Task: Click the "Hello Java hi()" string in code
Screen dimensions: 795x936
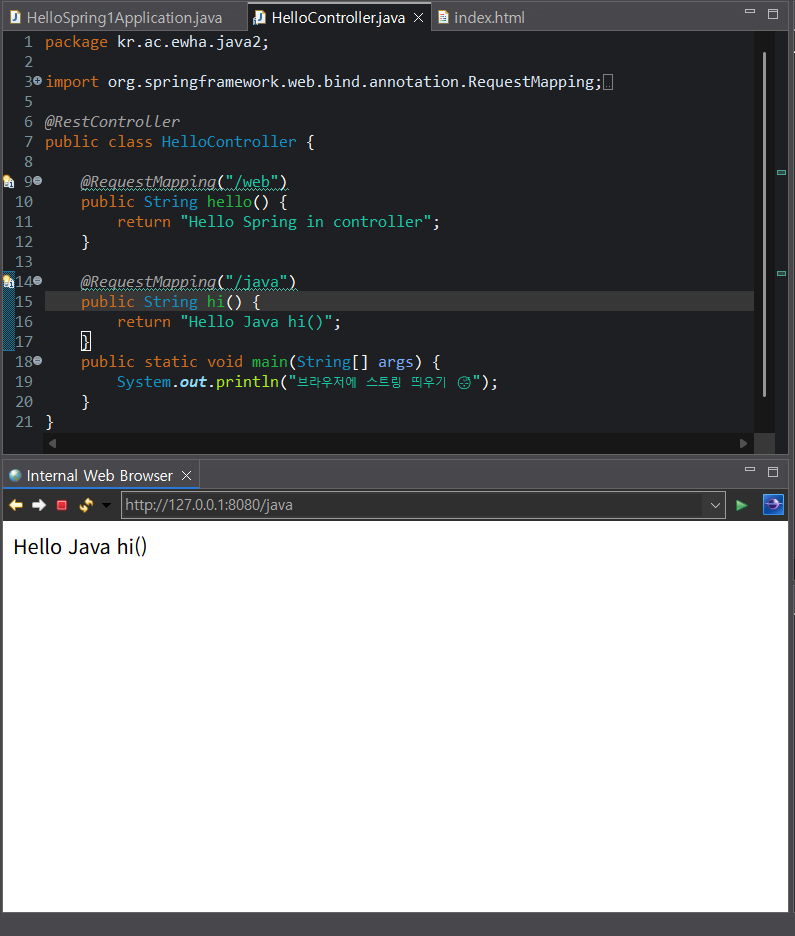Action: click(256, 322)
